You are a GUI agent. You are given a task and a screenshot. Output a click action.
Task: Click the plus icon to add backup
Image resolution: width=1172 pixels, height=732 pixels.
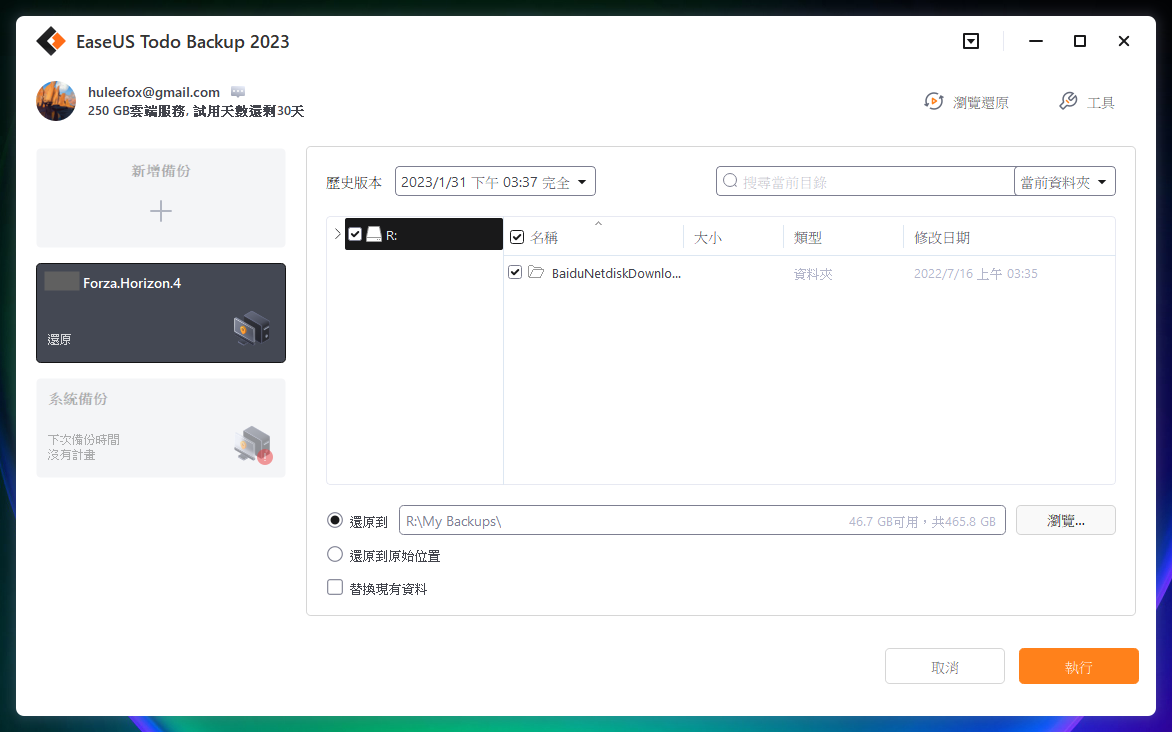pyautogui.click(x=161, y=211)
